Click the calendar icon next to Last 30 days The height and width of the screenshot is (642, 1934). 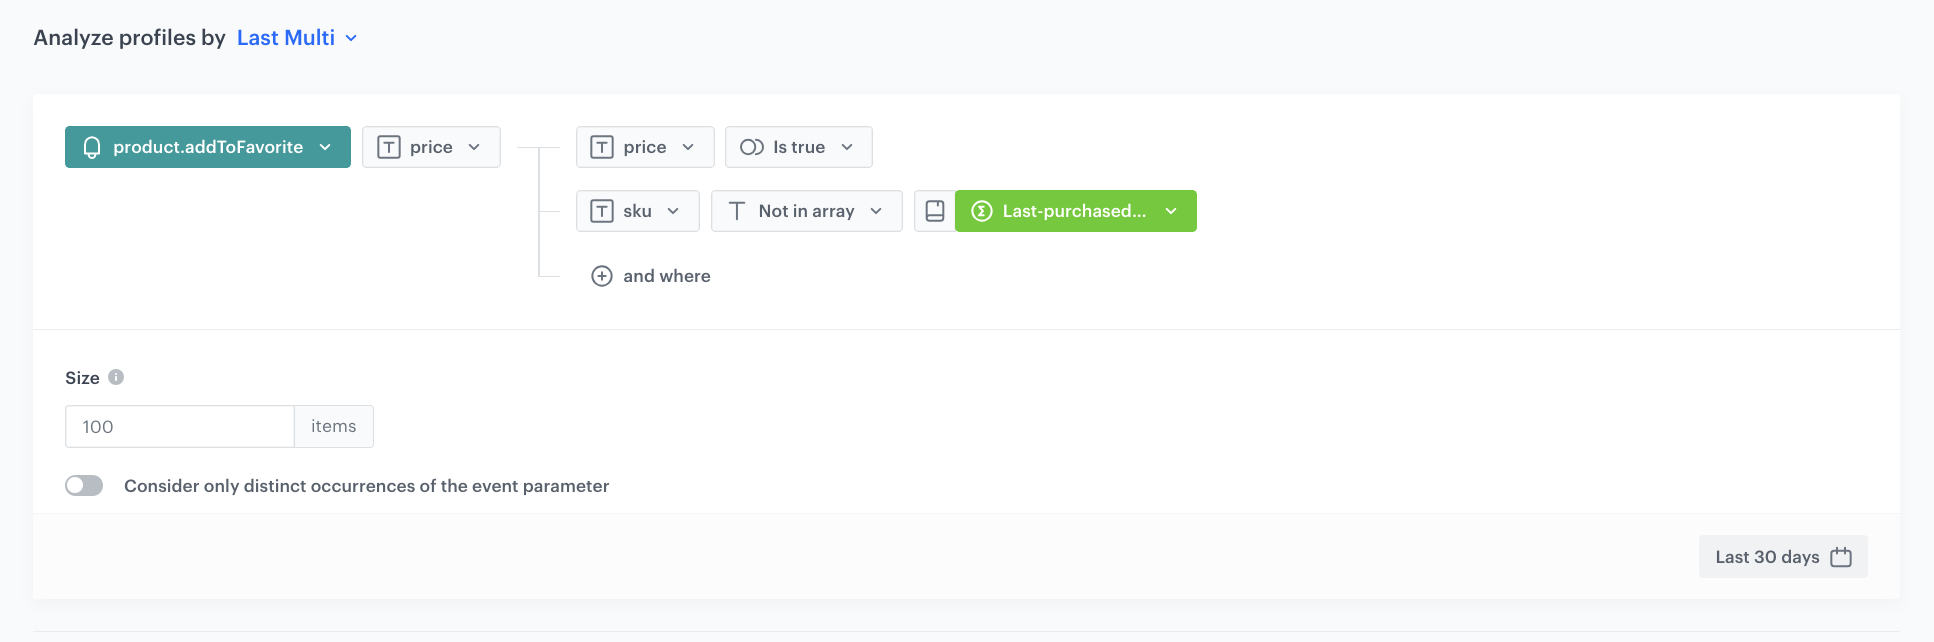tap(1841, 557)
